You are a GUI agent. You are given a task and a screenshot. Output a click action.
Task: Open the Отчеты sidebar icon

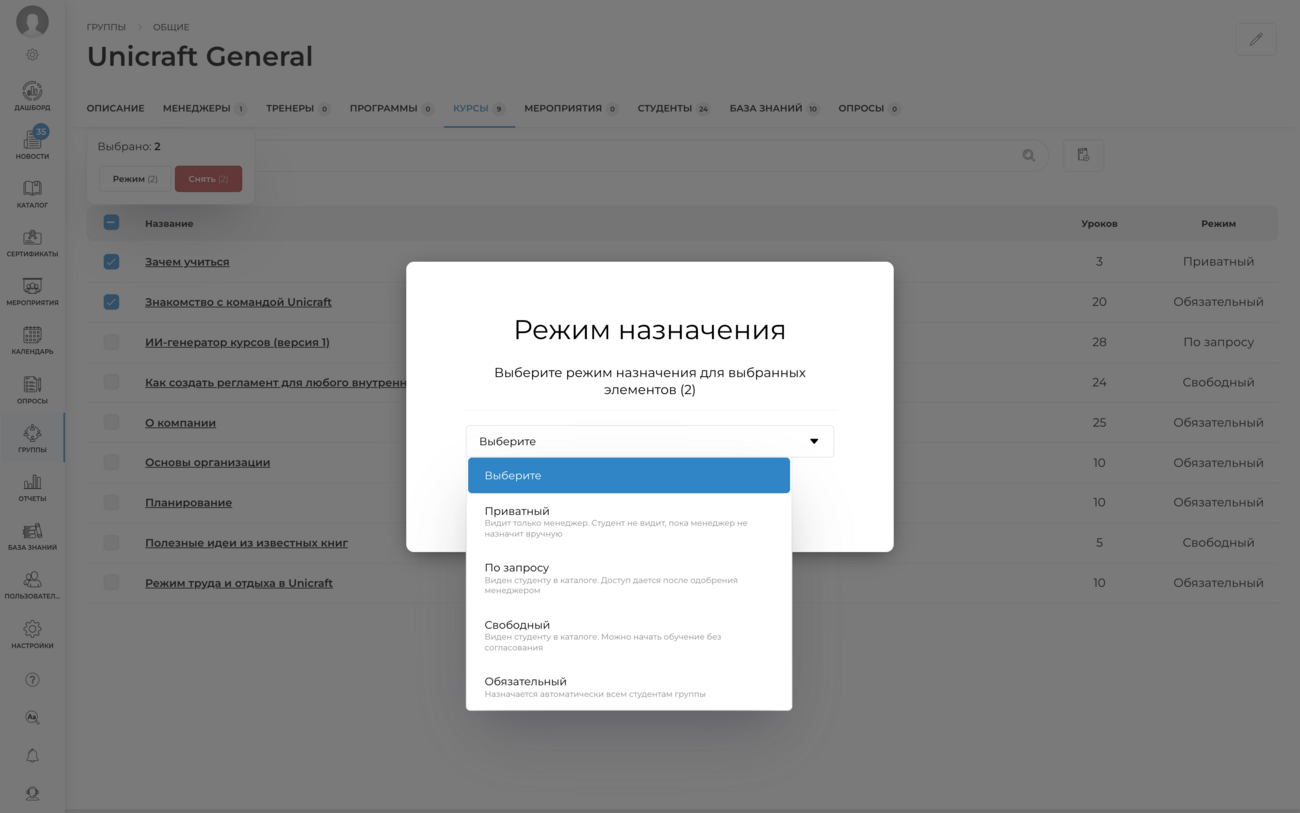point(32,487)
